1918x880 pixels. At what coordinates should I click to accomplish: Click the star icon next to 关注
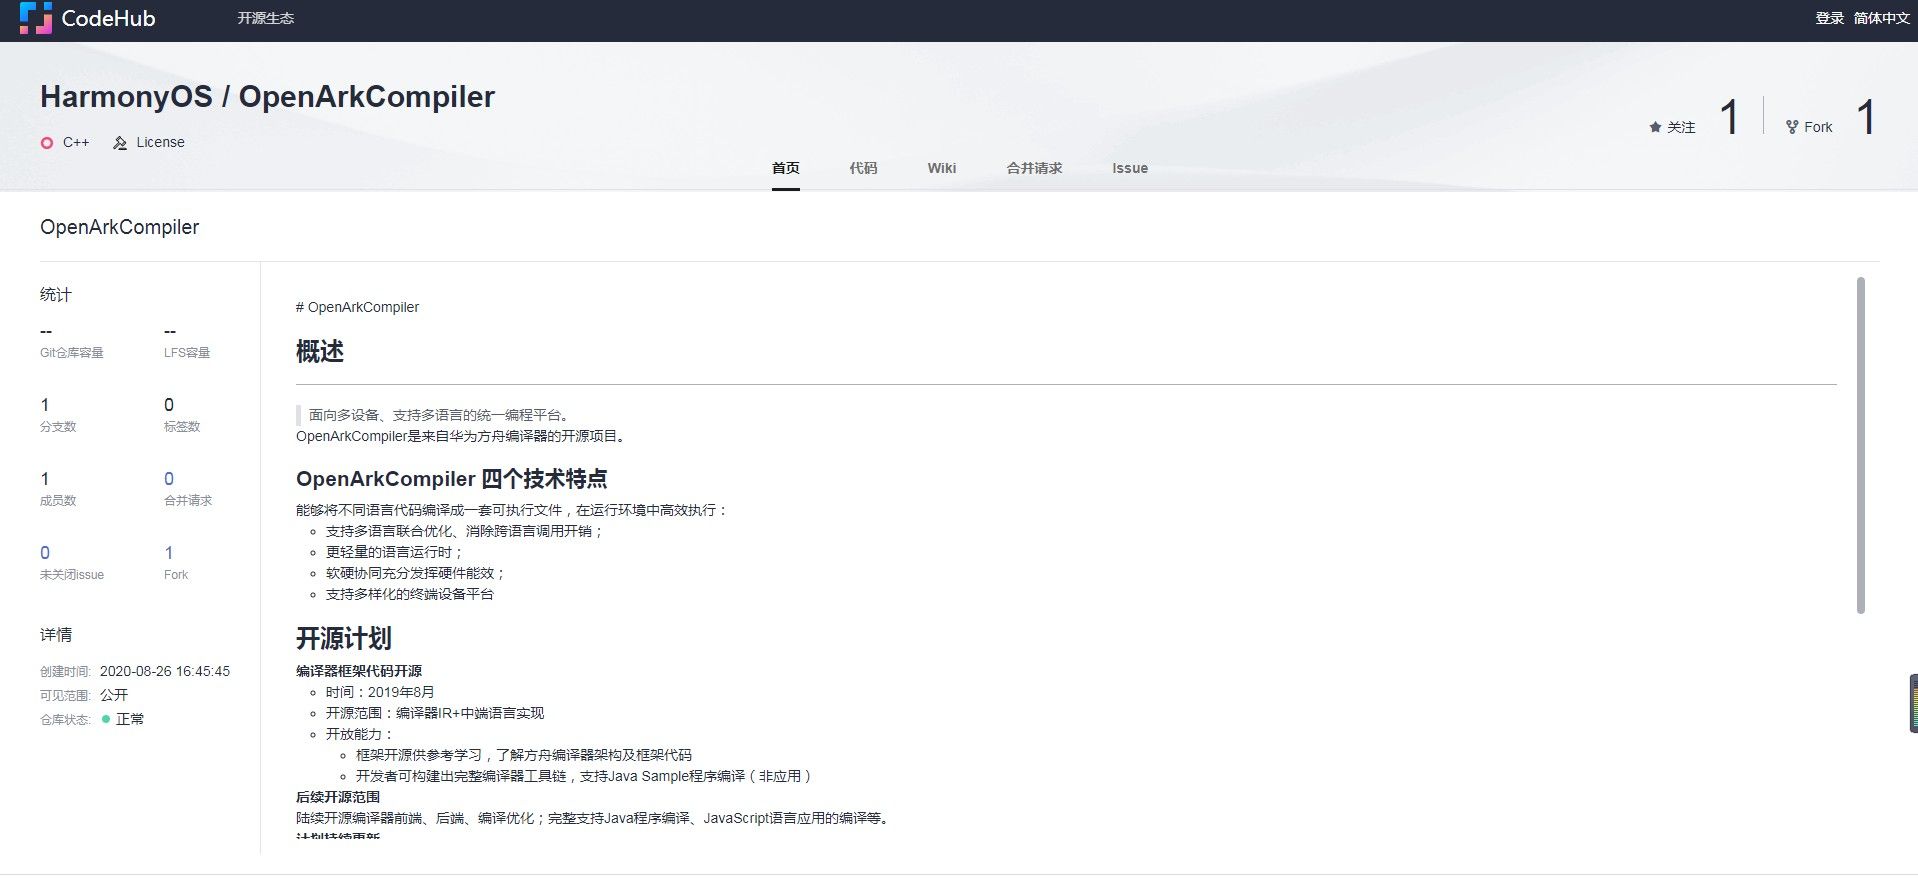pos(1655,127)
